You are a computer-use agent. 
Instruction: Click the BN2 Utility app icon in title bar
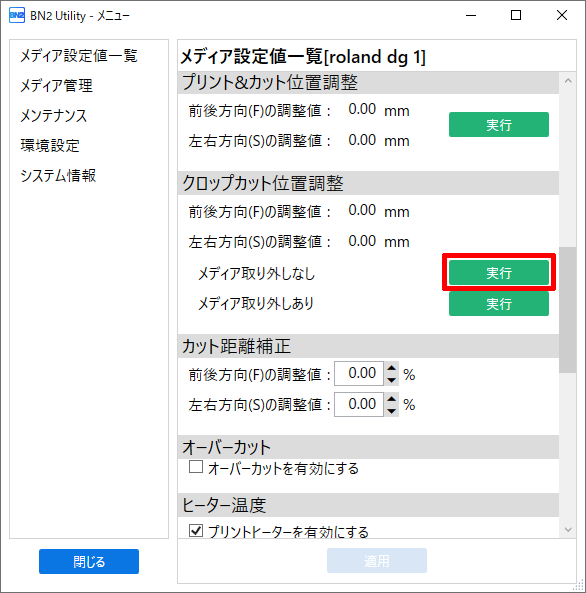(x=17, y=16)
